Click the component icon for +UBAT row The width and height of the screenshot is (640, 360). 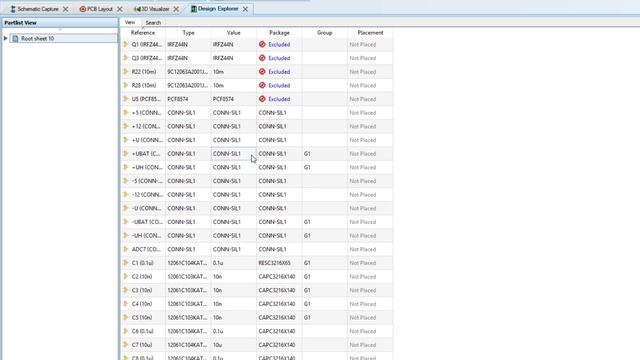[x=126, y=153]
